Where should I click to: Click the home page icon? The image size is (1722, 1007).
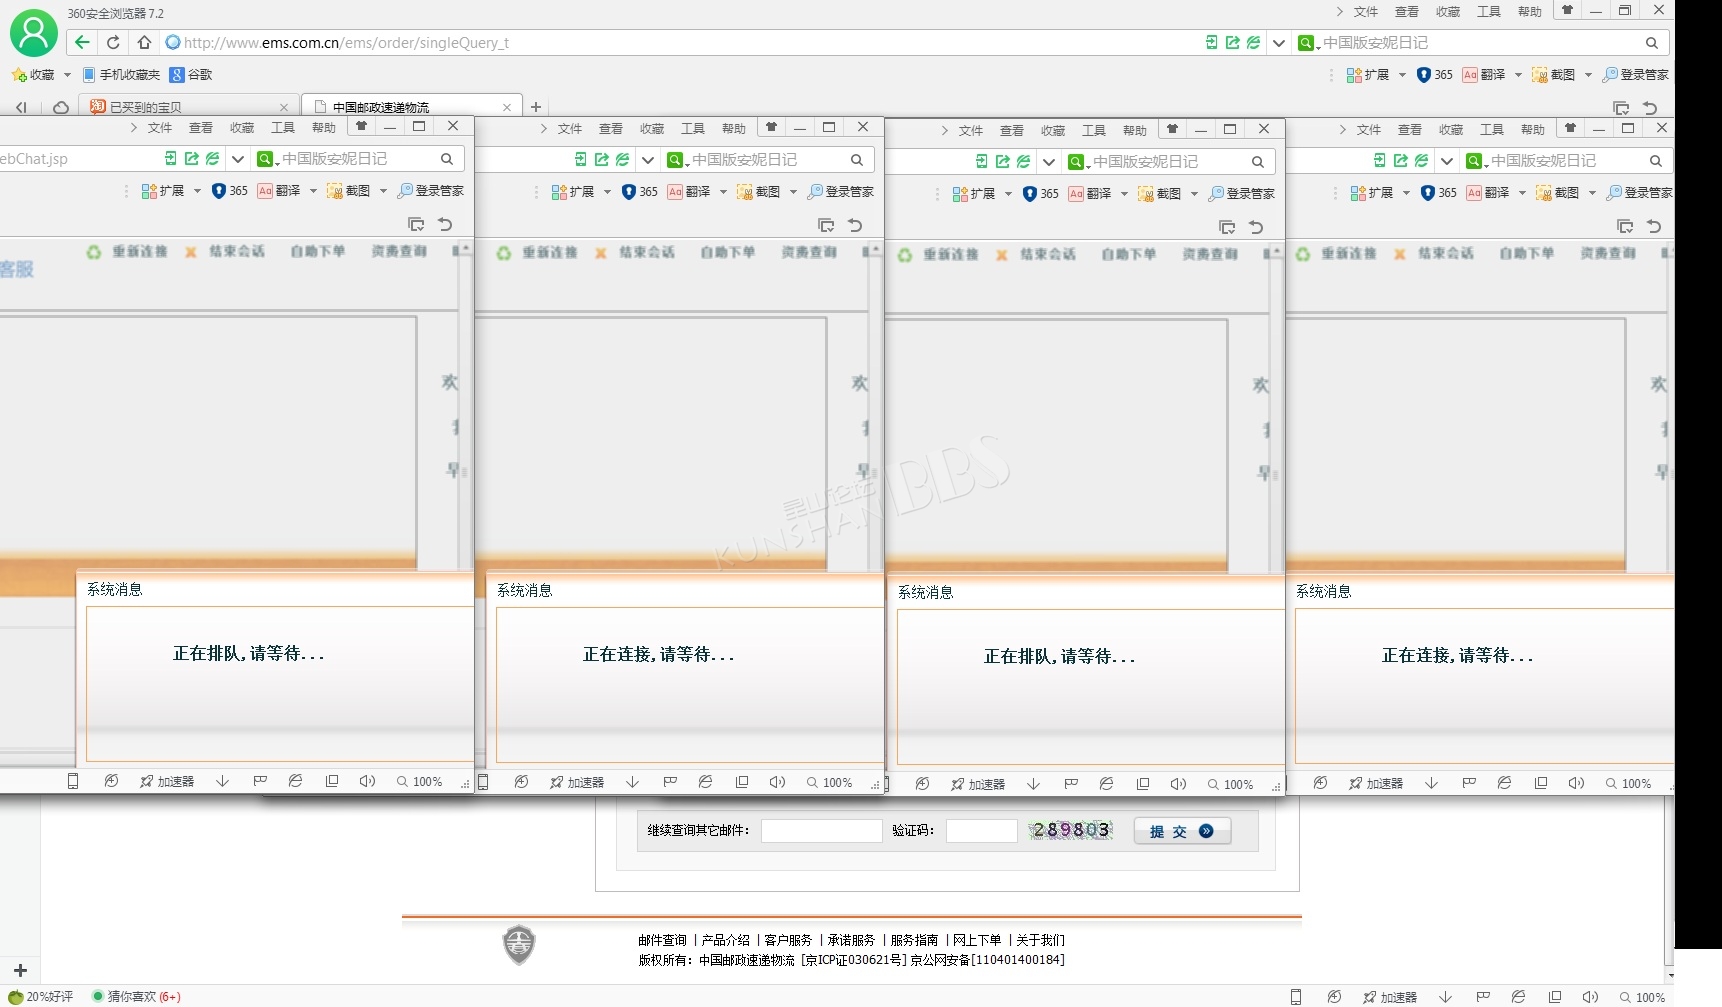pyautogui.click(x=144, y=42)
